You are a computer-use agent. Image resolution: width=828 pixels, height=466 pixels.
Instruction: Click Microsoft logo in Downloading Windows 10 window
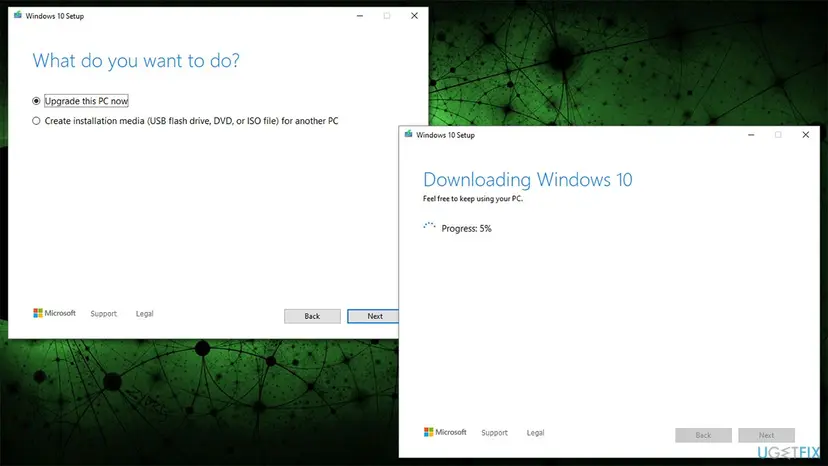[445, 432]
